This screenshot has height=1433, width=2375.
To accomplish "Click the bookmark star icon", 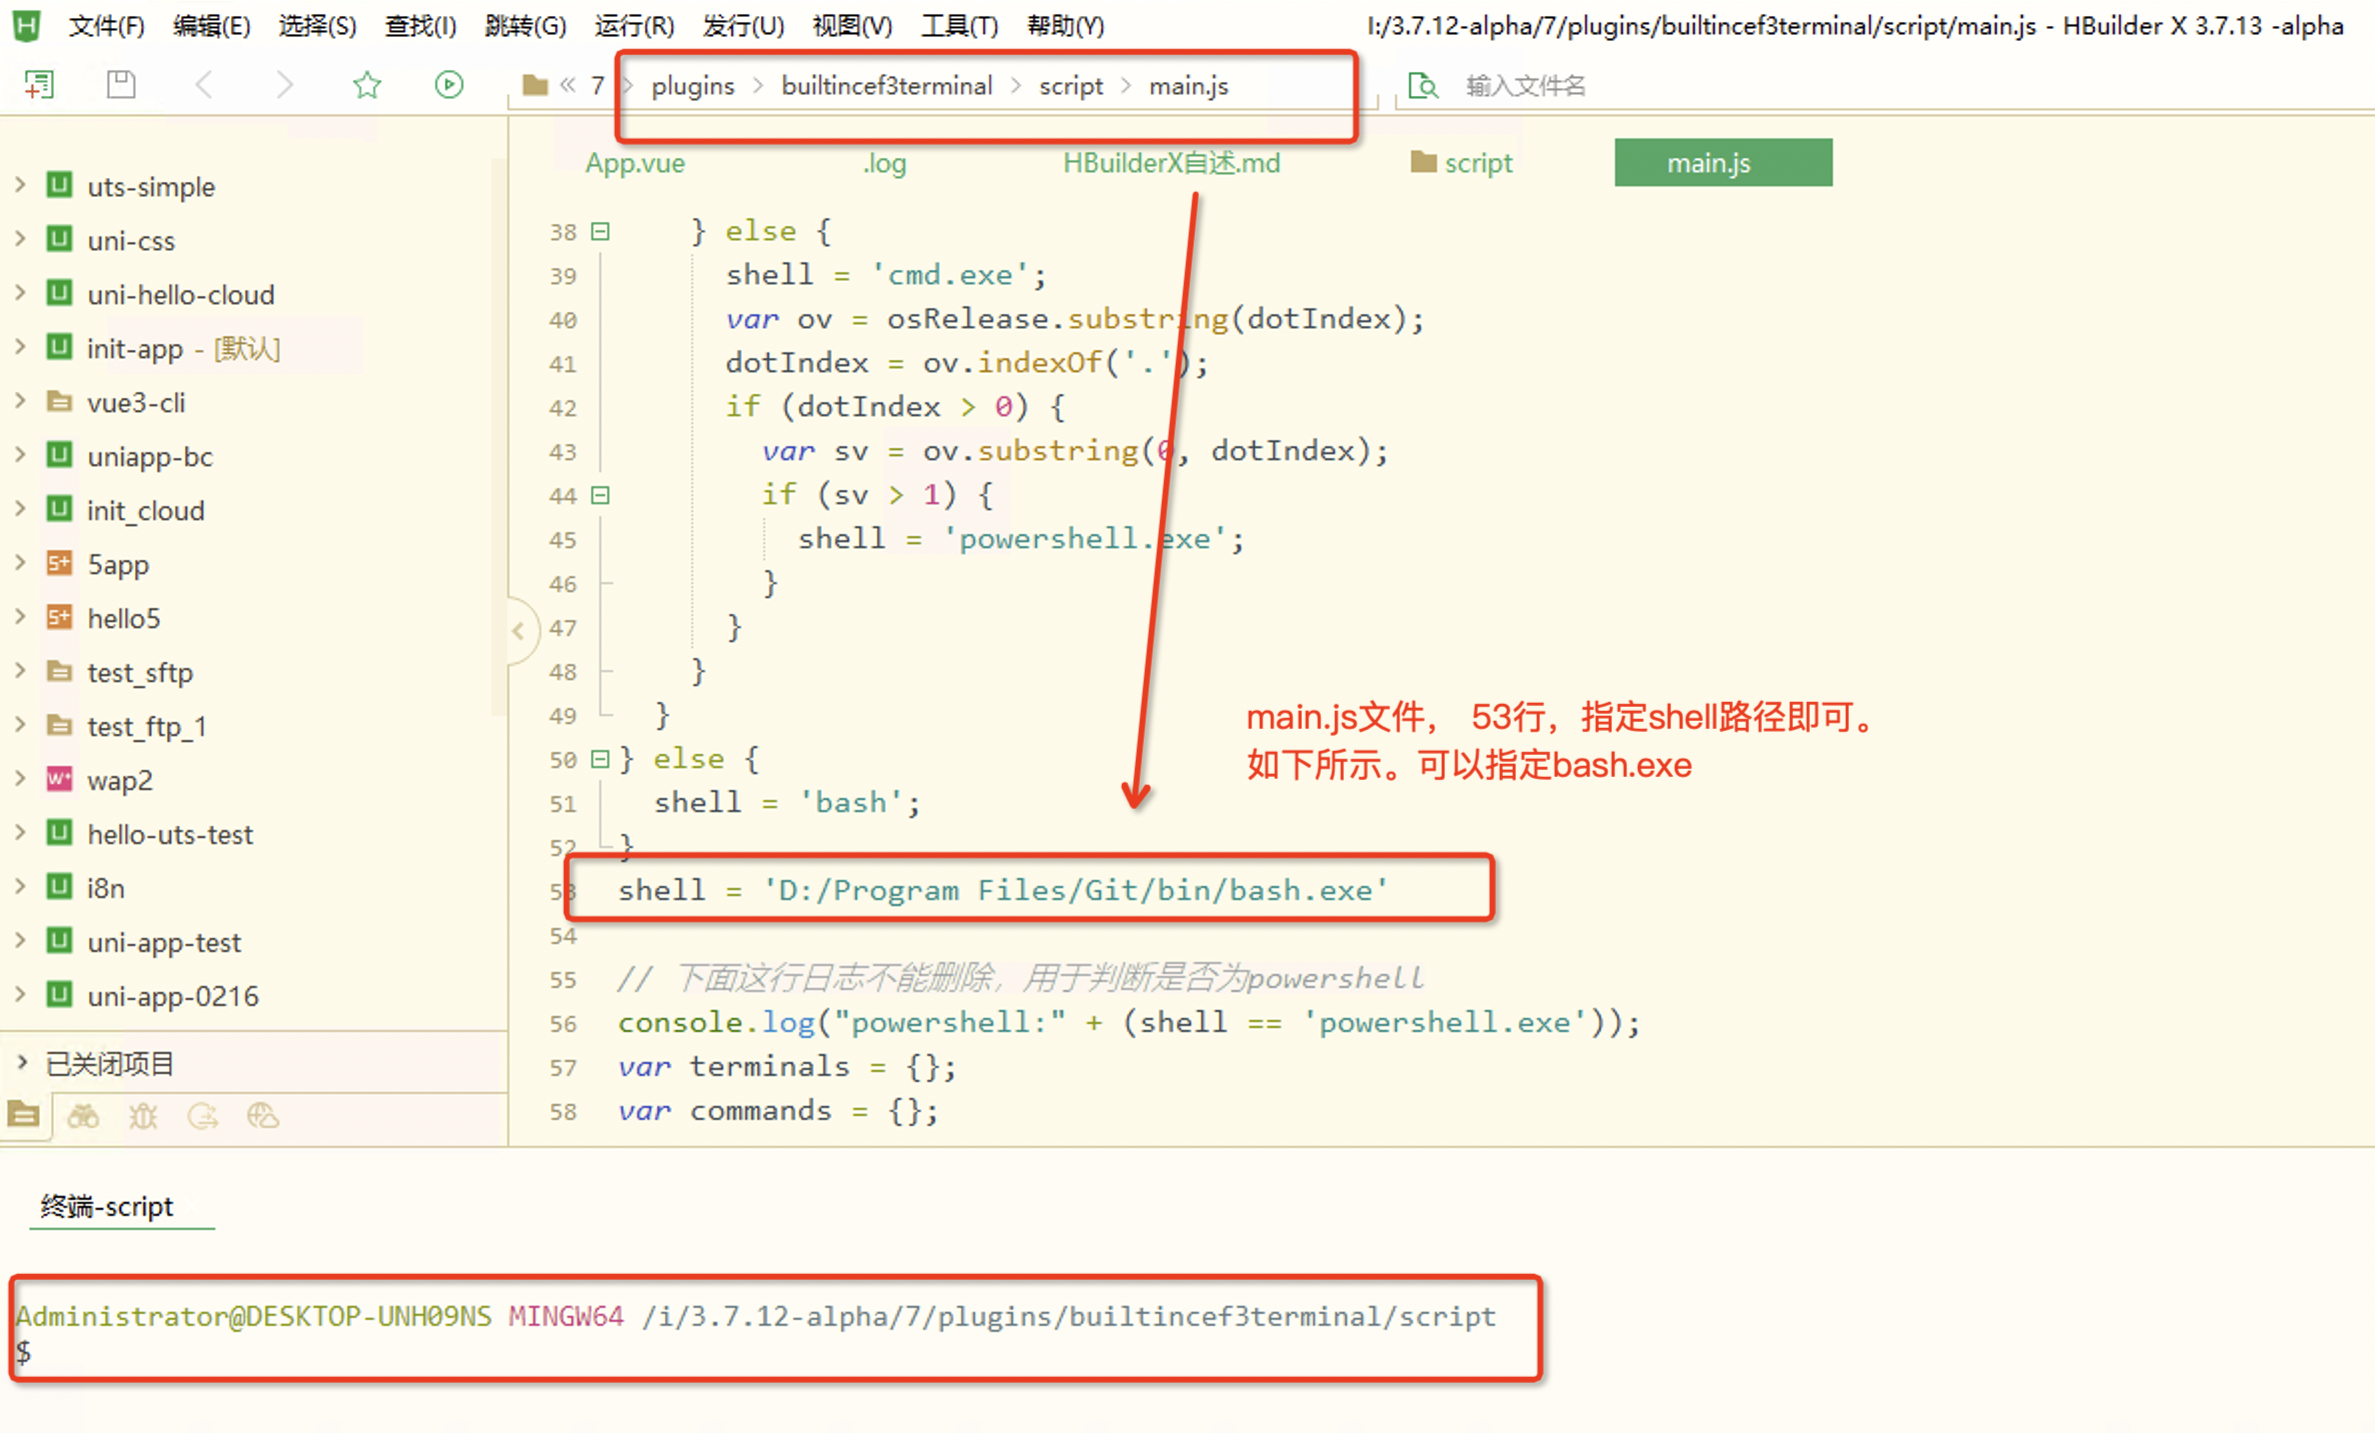I will (x=367, y=85).
